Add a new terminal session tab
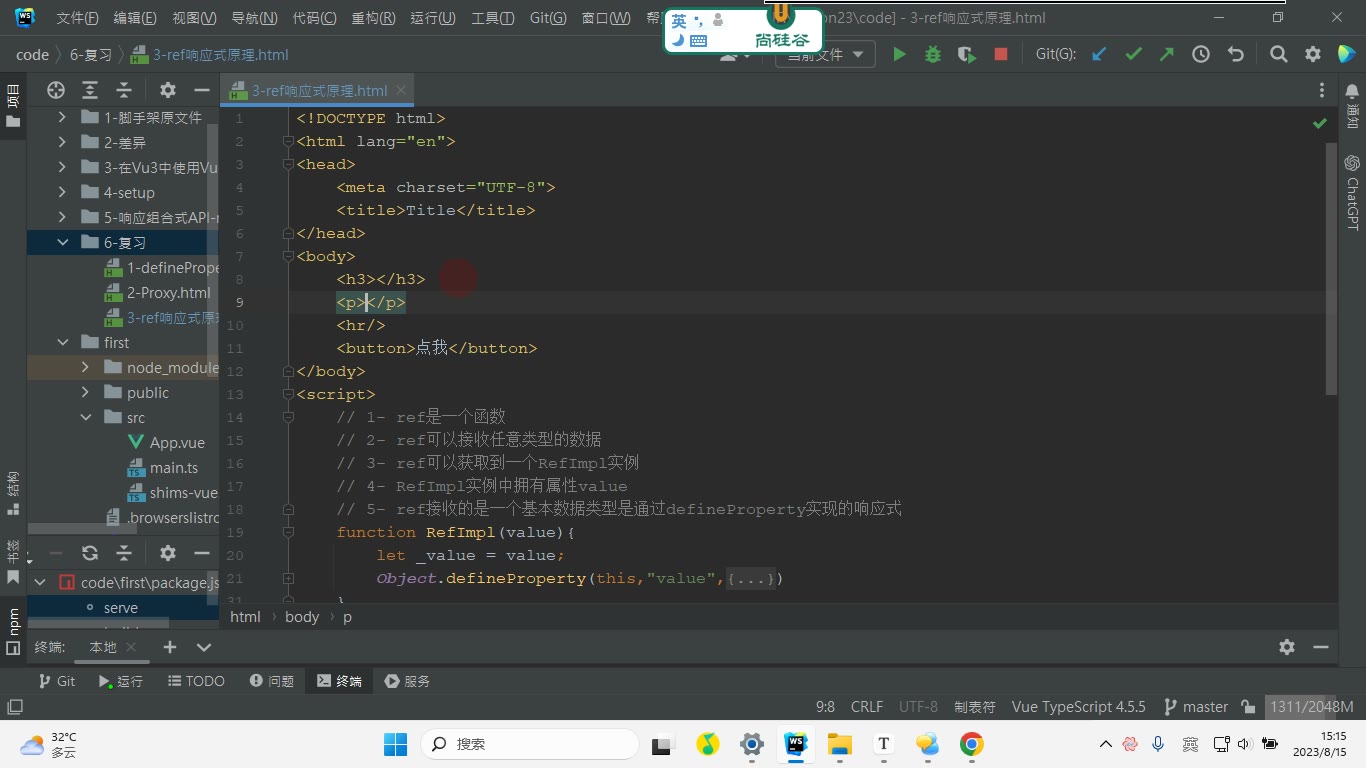The height and width of the screenshot is (768, 1366). coord(170,647)
